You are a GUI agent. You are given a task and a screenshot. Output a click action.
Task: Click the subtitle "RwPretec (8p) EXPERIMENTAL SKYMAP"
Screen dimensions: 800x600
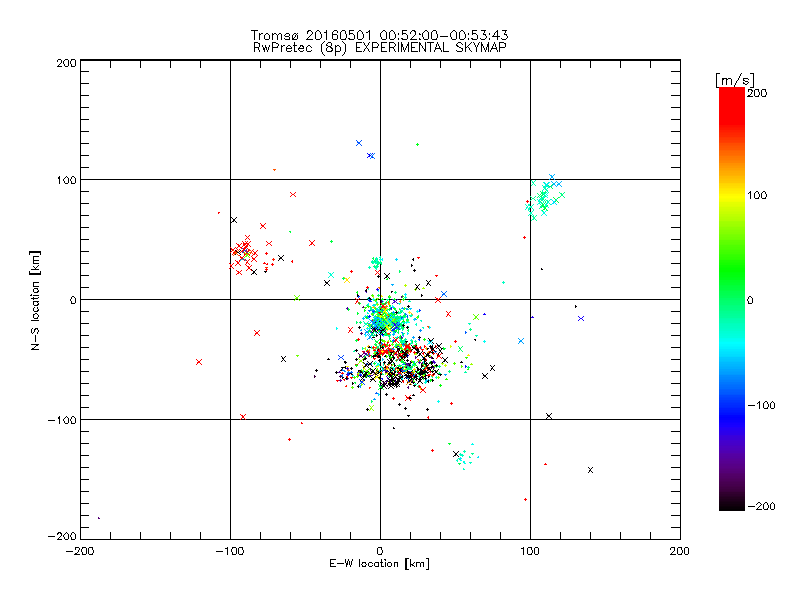coord(380,48)
